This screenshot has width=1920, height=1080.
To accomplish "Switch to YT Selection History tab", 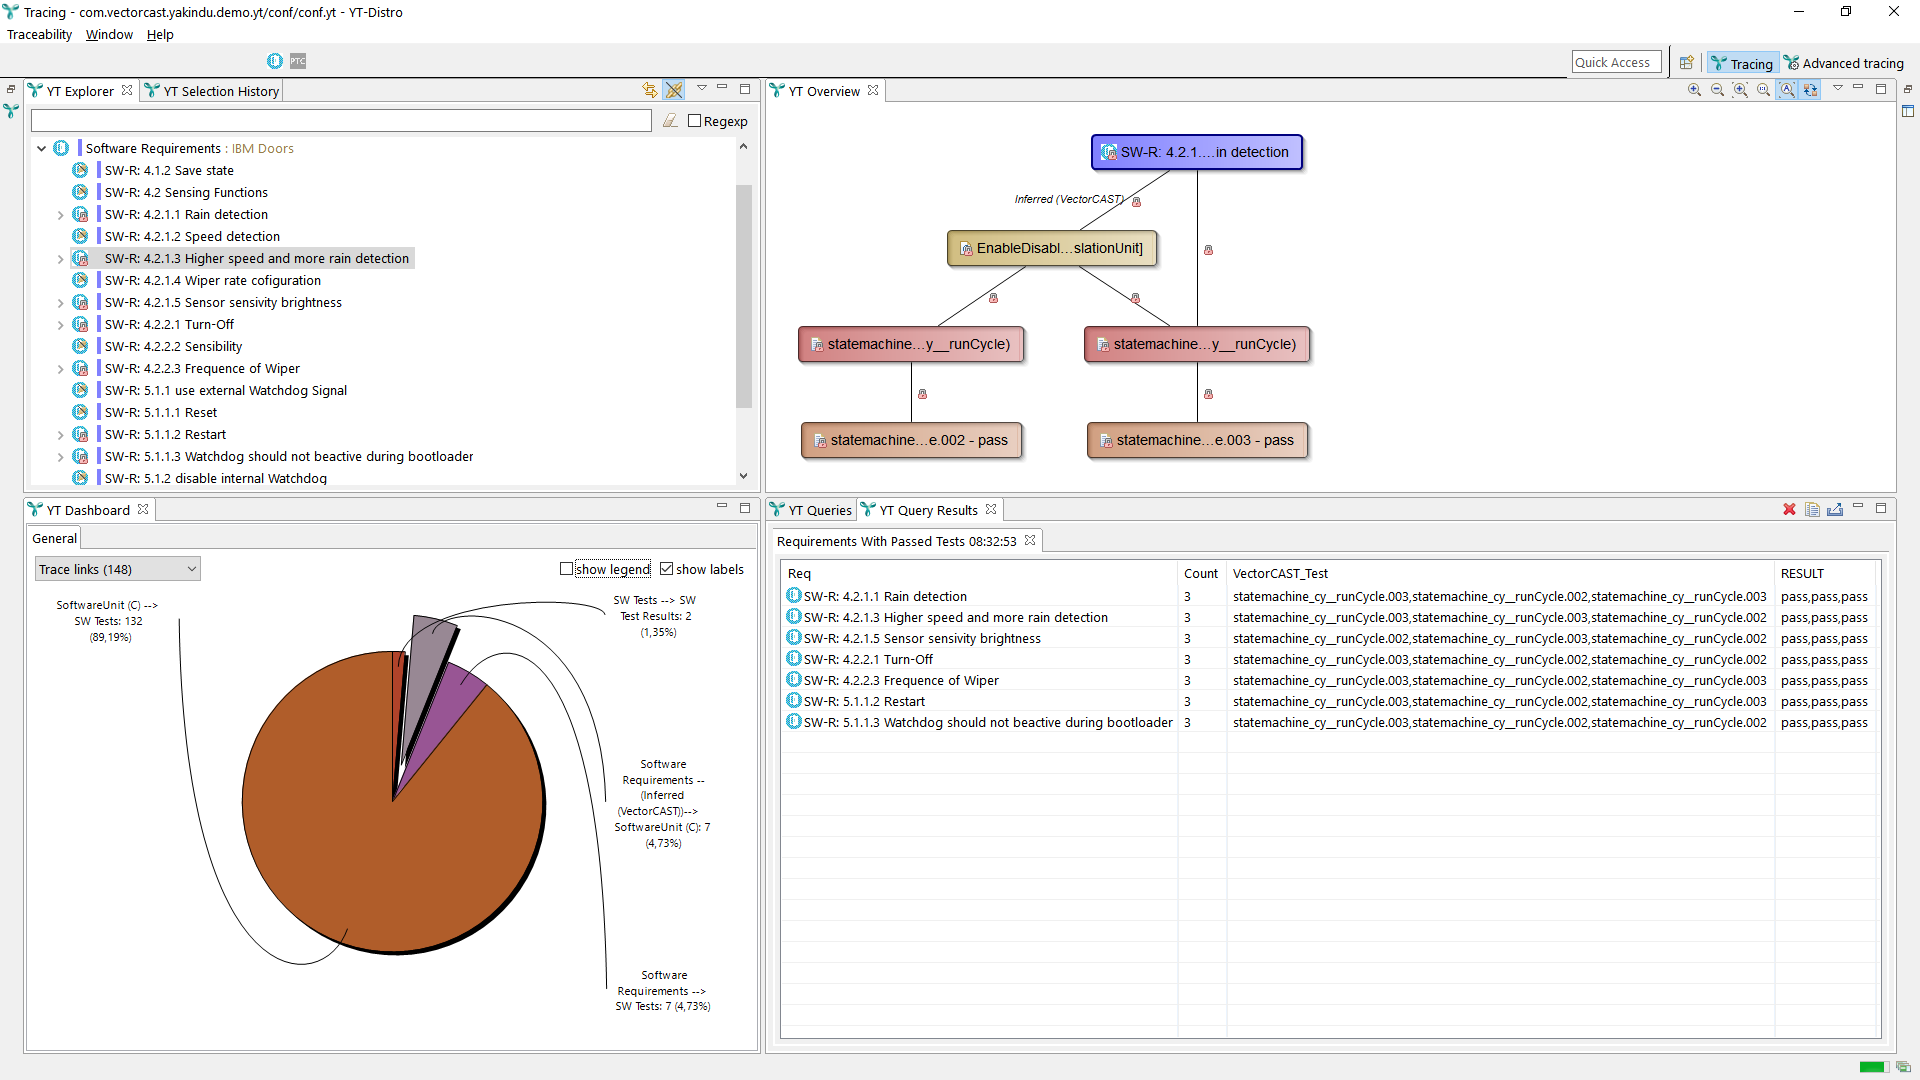I will [212, 91].
